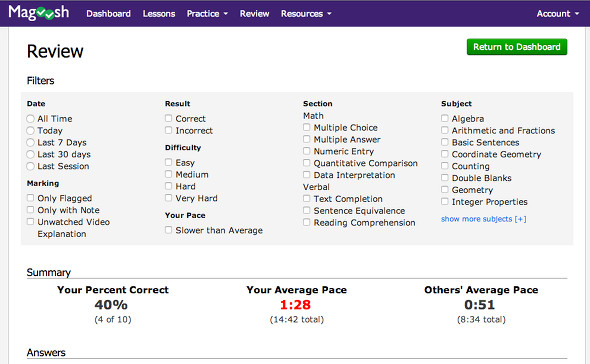This screenshot has width=590, height=364.
Task: Enable the Numeric Entry checkbox
Action: pos(307,151)
